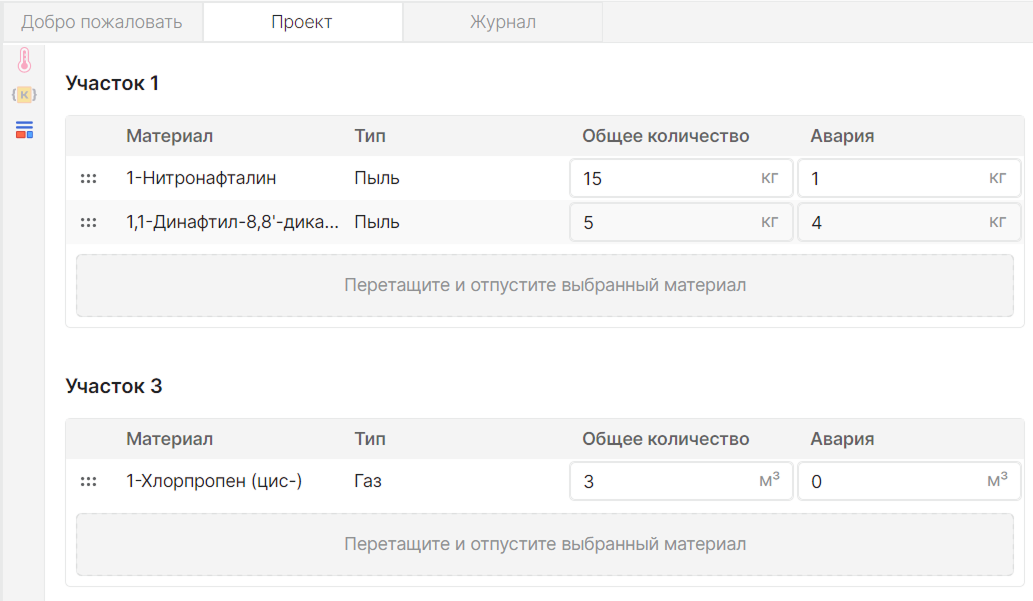
Task: Click Тип column header in Участок 3
Action: (x=370, y=439)
